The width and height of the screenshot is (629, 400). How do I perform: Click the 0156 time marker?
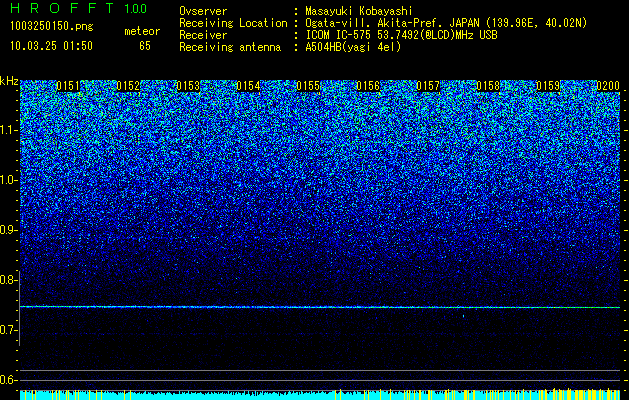point(368,86)
